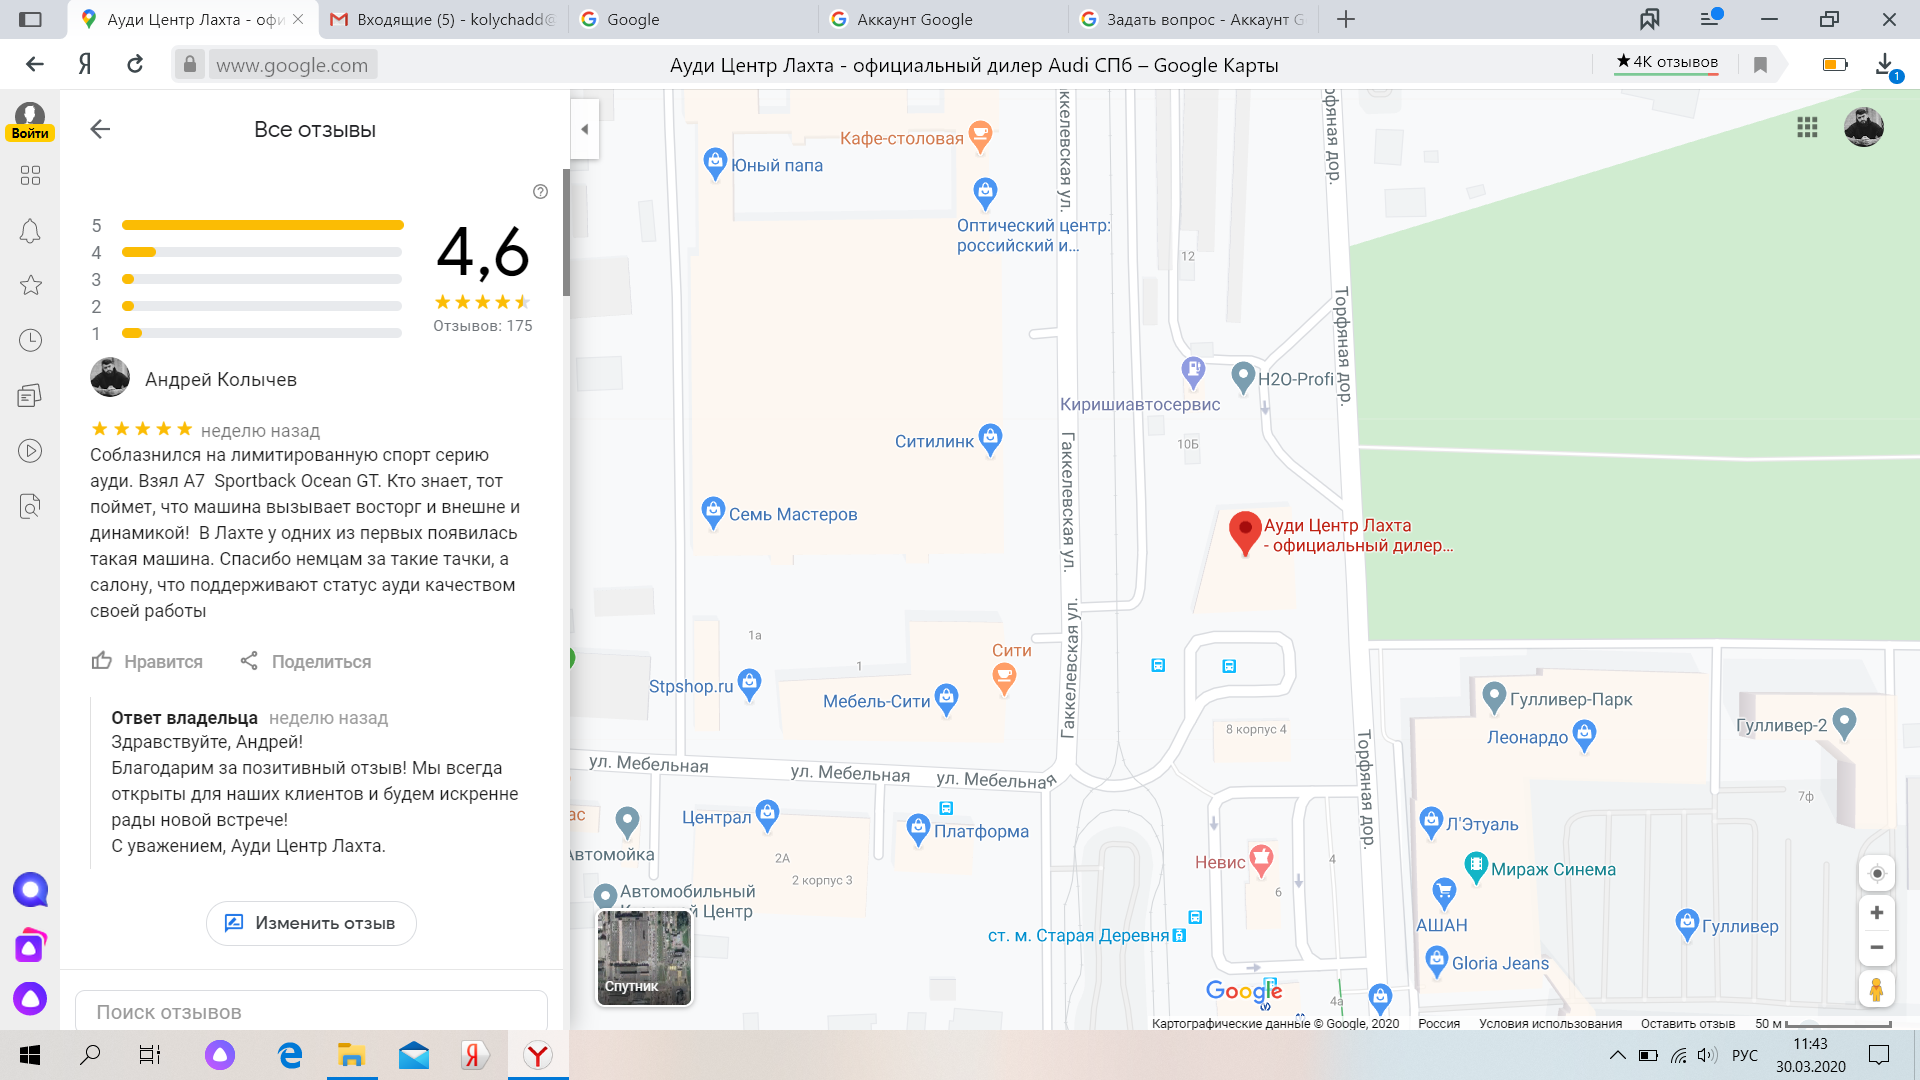Filter reviews by 1-star rating bar
The image size is (1920, 1080).
point(262,333)
